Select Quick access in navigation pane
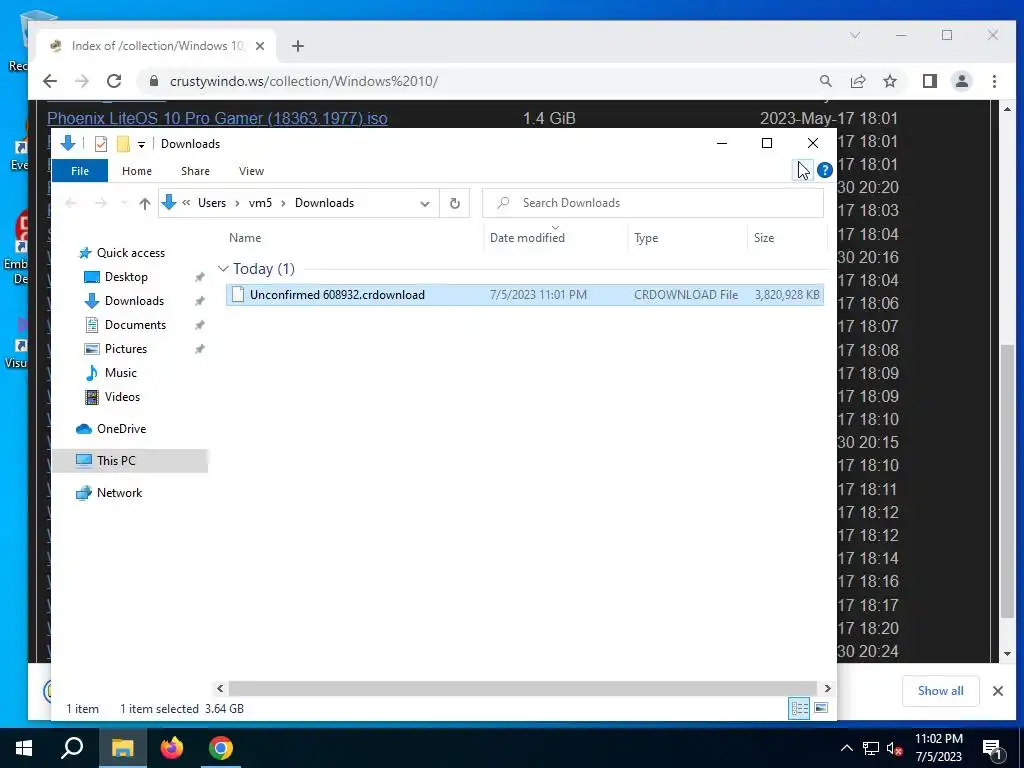Viewport: 1024px width, 768px height. (131, 253)
